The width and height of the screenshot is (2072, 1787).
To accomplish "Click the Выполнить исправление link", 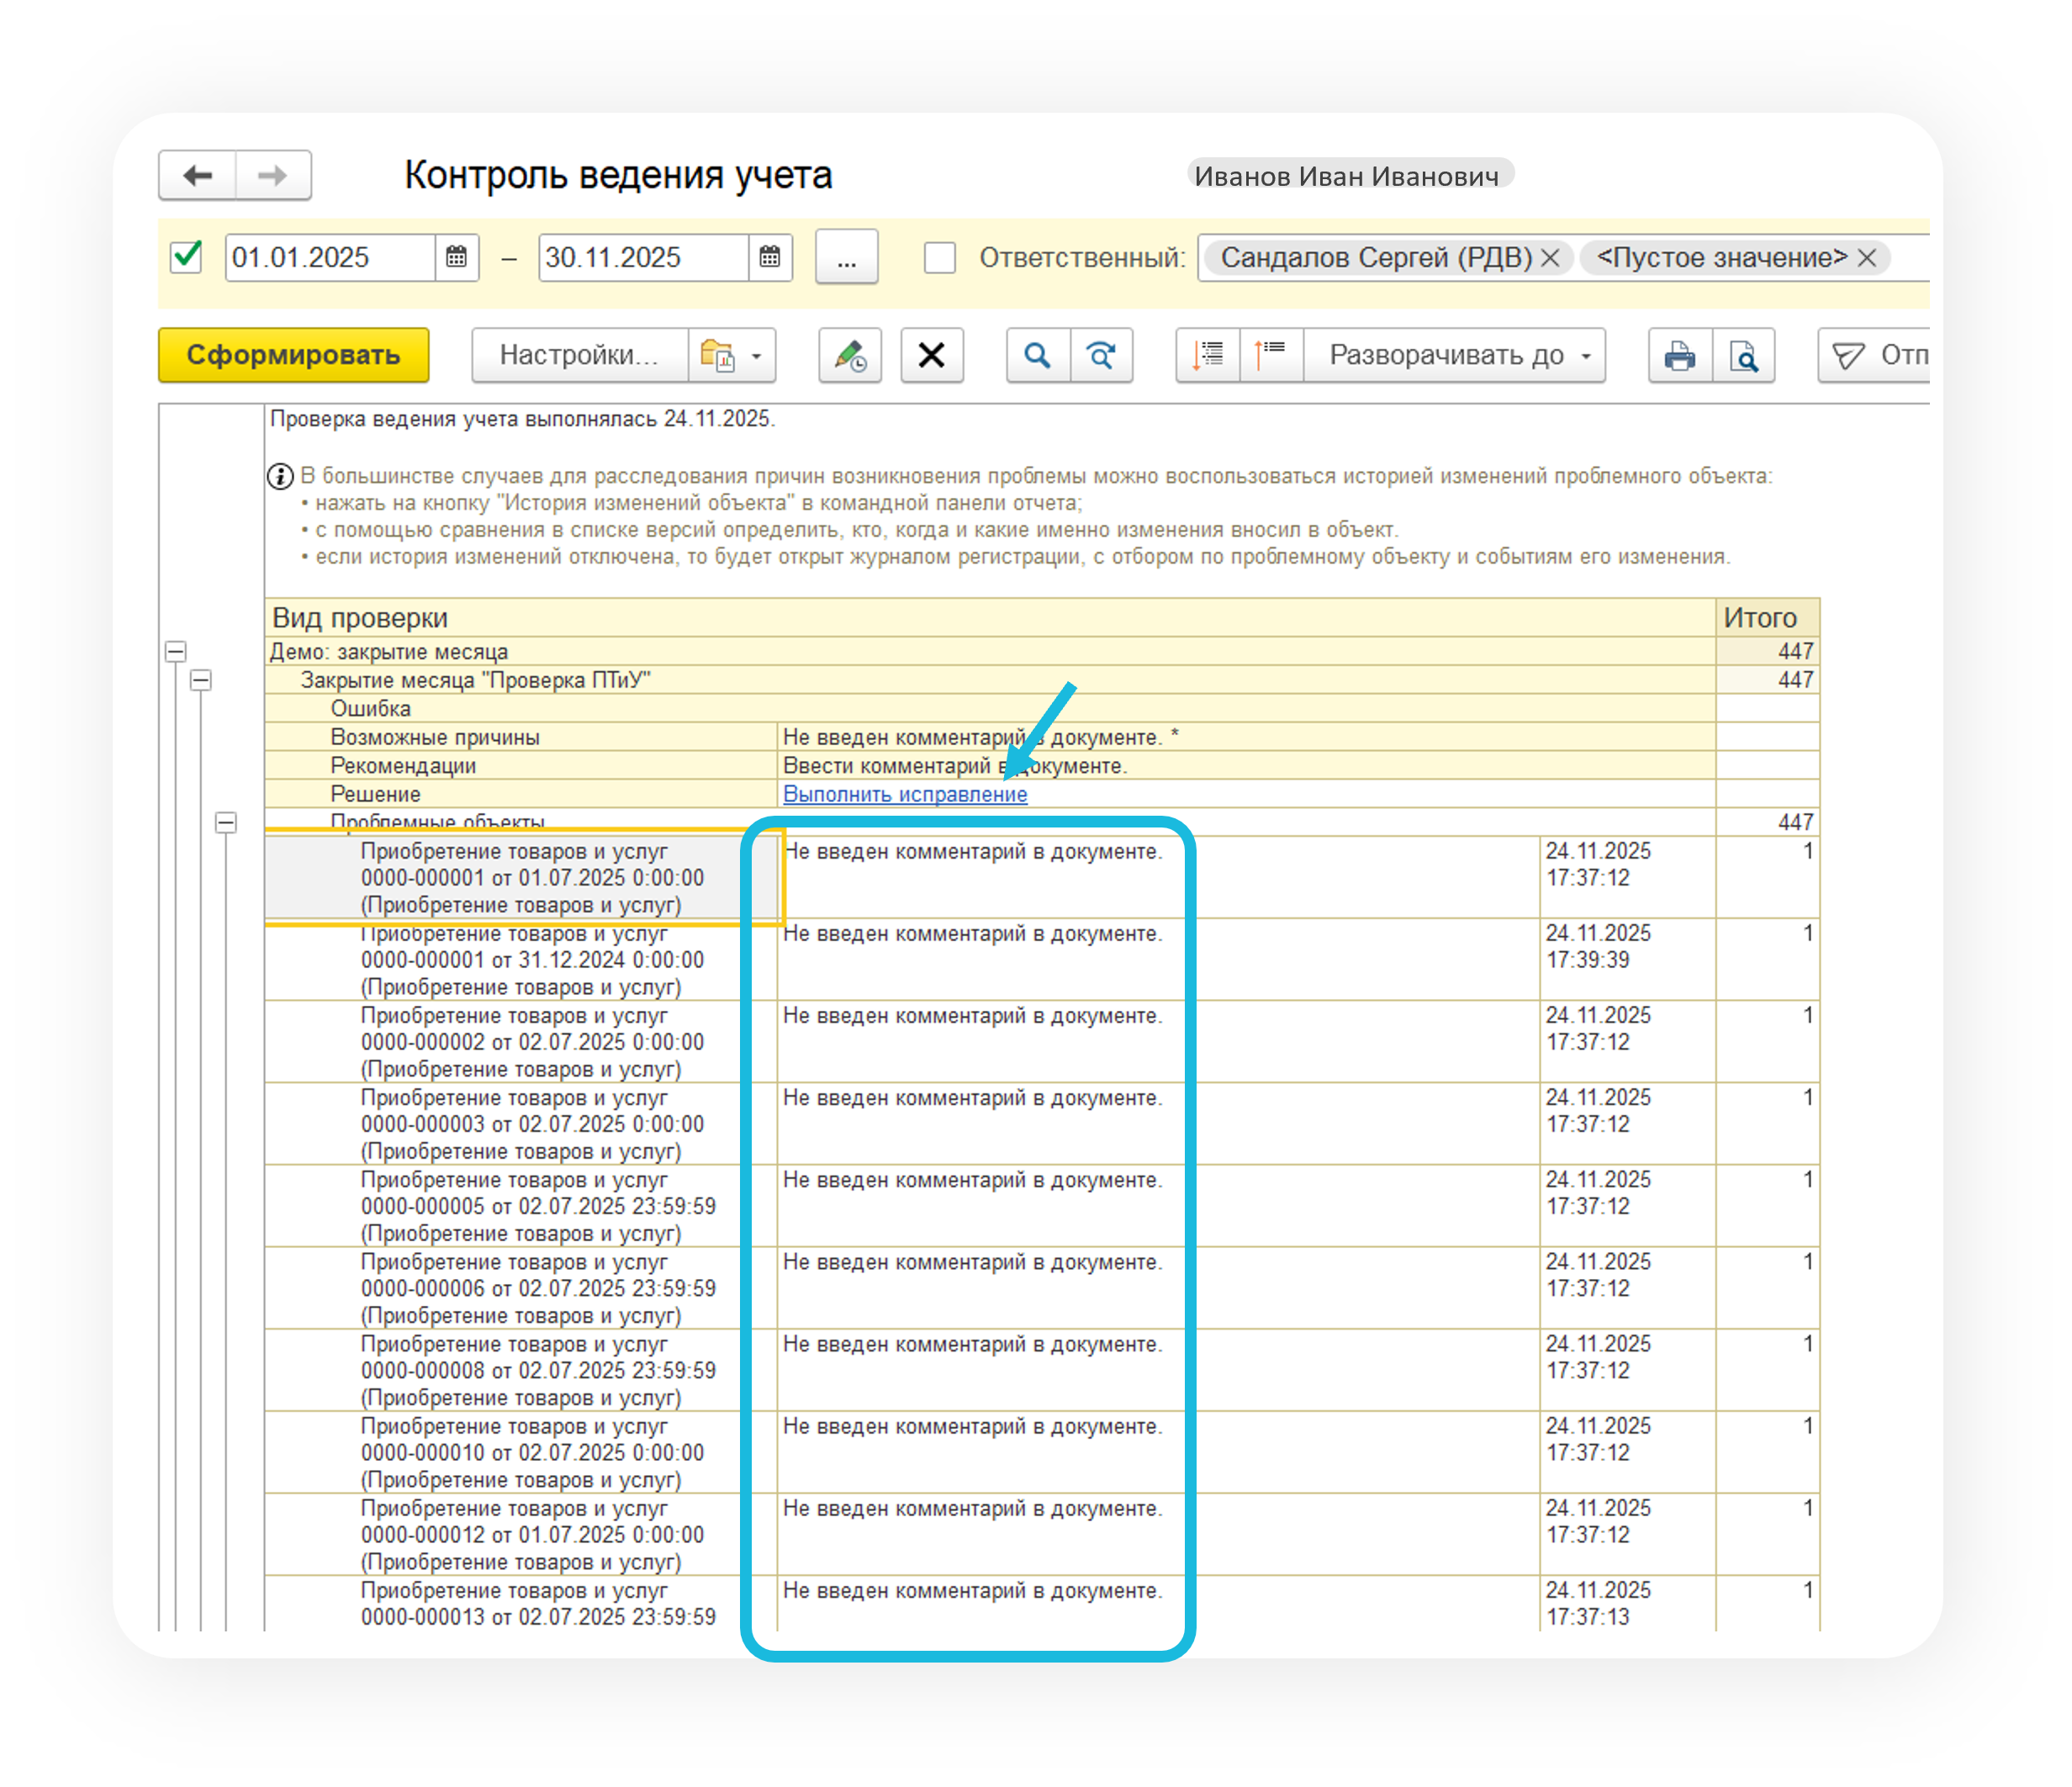I will click(904, 794).
